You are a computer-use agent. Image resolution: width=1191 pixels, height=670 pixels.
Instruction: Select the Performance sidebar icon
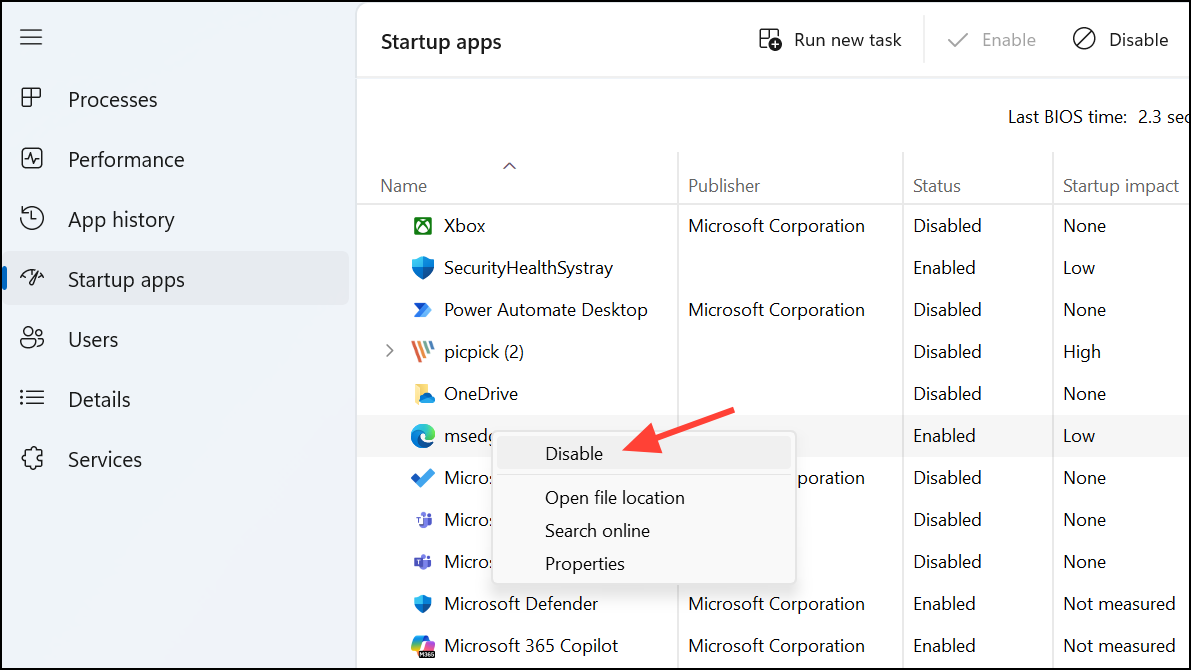(x=31, y=158)
